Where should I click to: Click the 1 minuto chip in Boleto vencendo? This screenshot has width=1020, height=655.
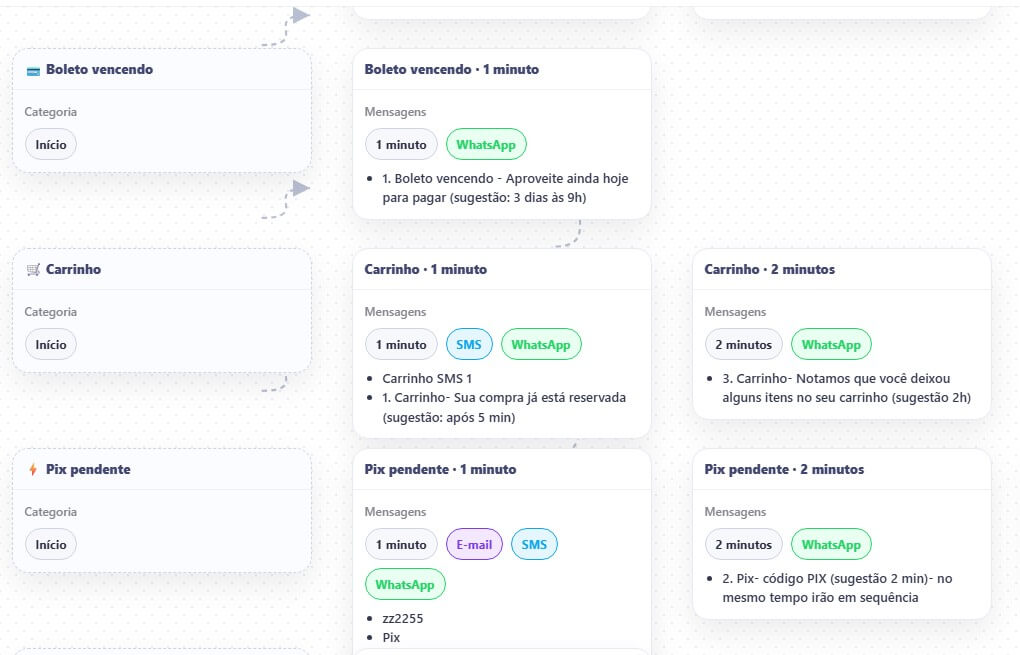[x=401, y=145]
